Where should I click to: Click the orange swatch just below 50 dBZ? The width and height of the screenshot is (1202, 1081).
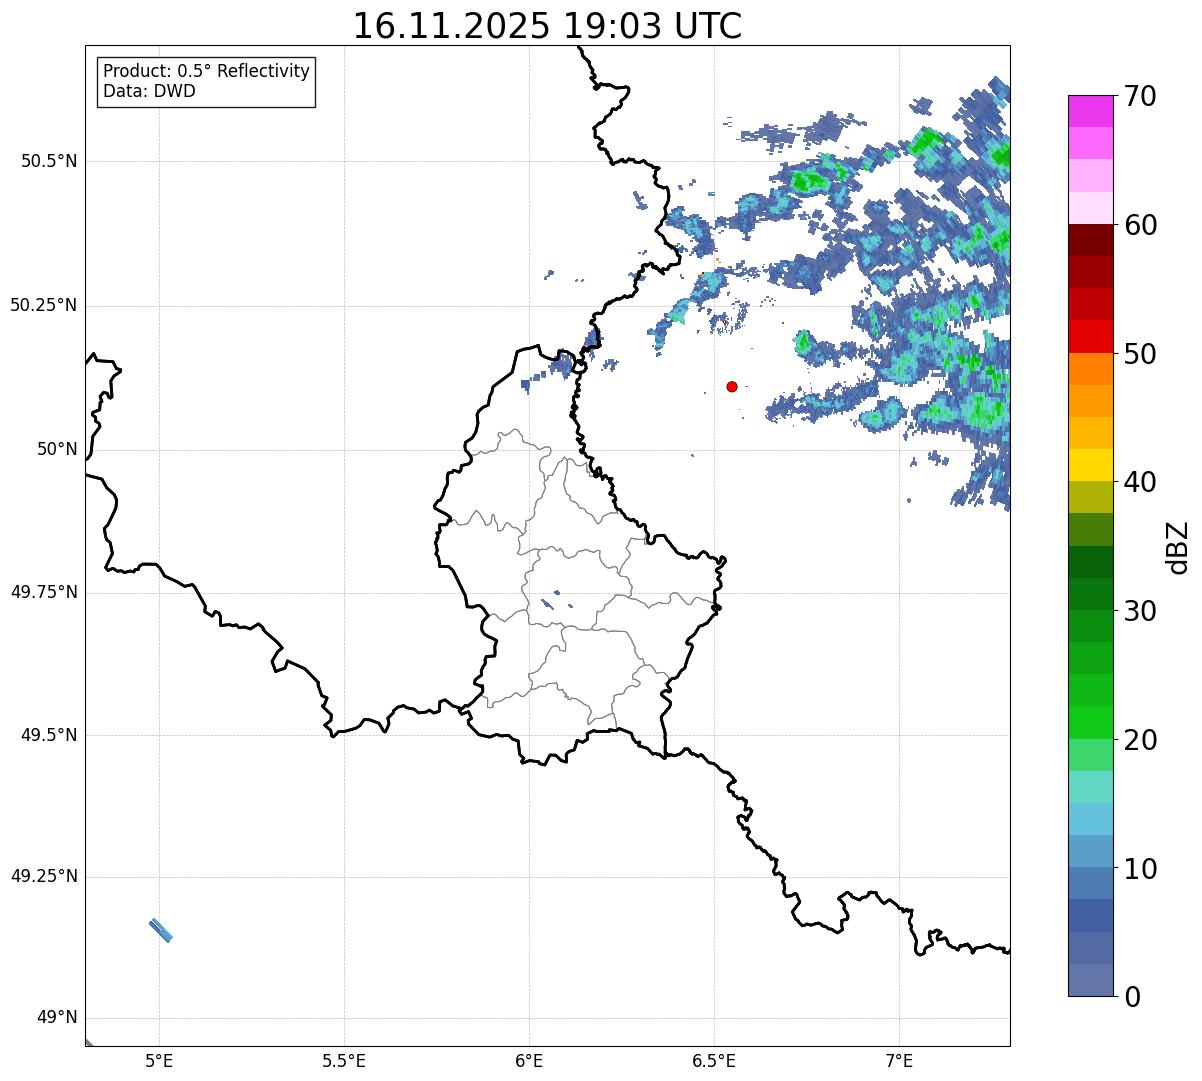coord(1090,369)
